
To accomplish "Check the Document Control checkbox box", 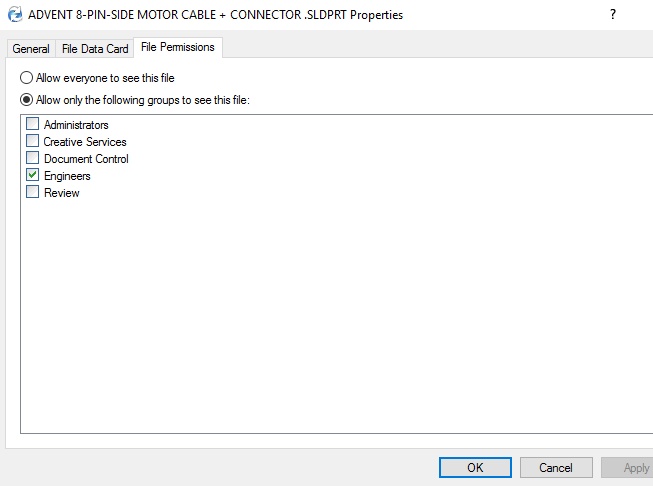I will [x=32, y=158].
